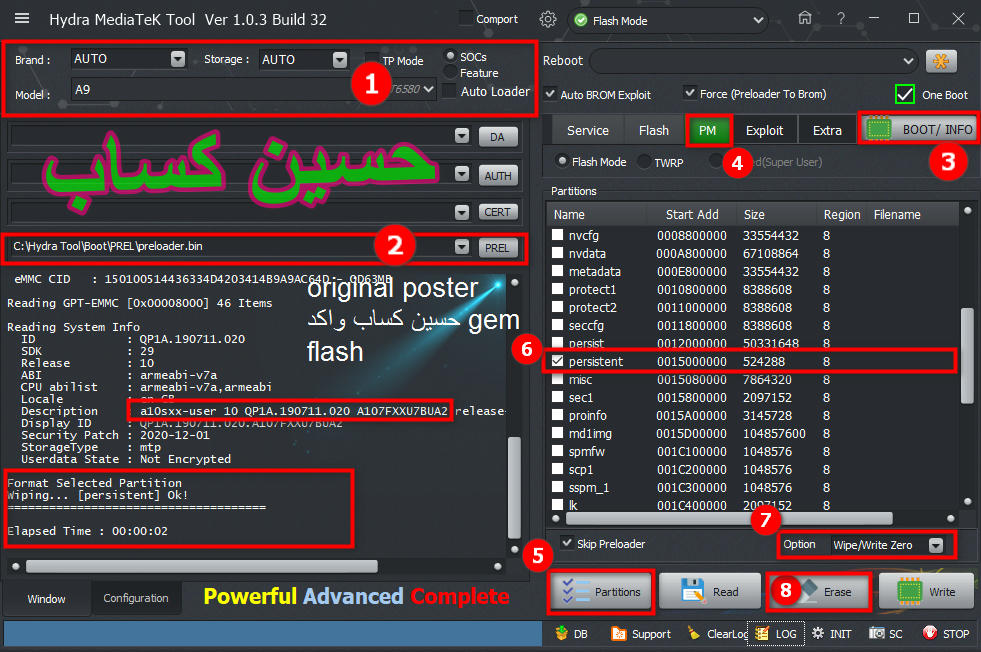Select the TWRP radio button
981x652 pixels.
[644, 162]
